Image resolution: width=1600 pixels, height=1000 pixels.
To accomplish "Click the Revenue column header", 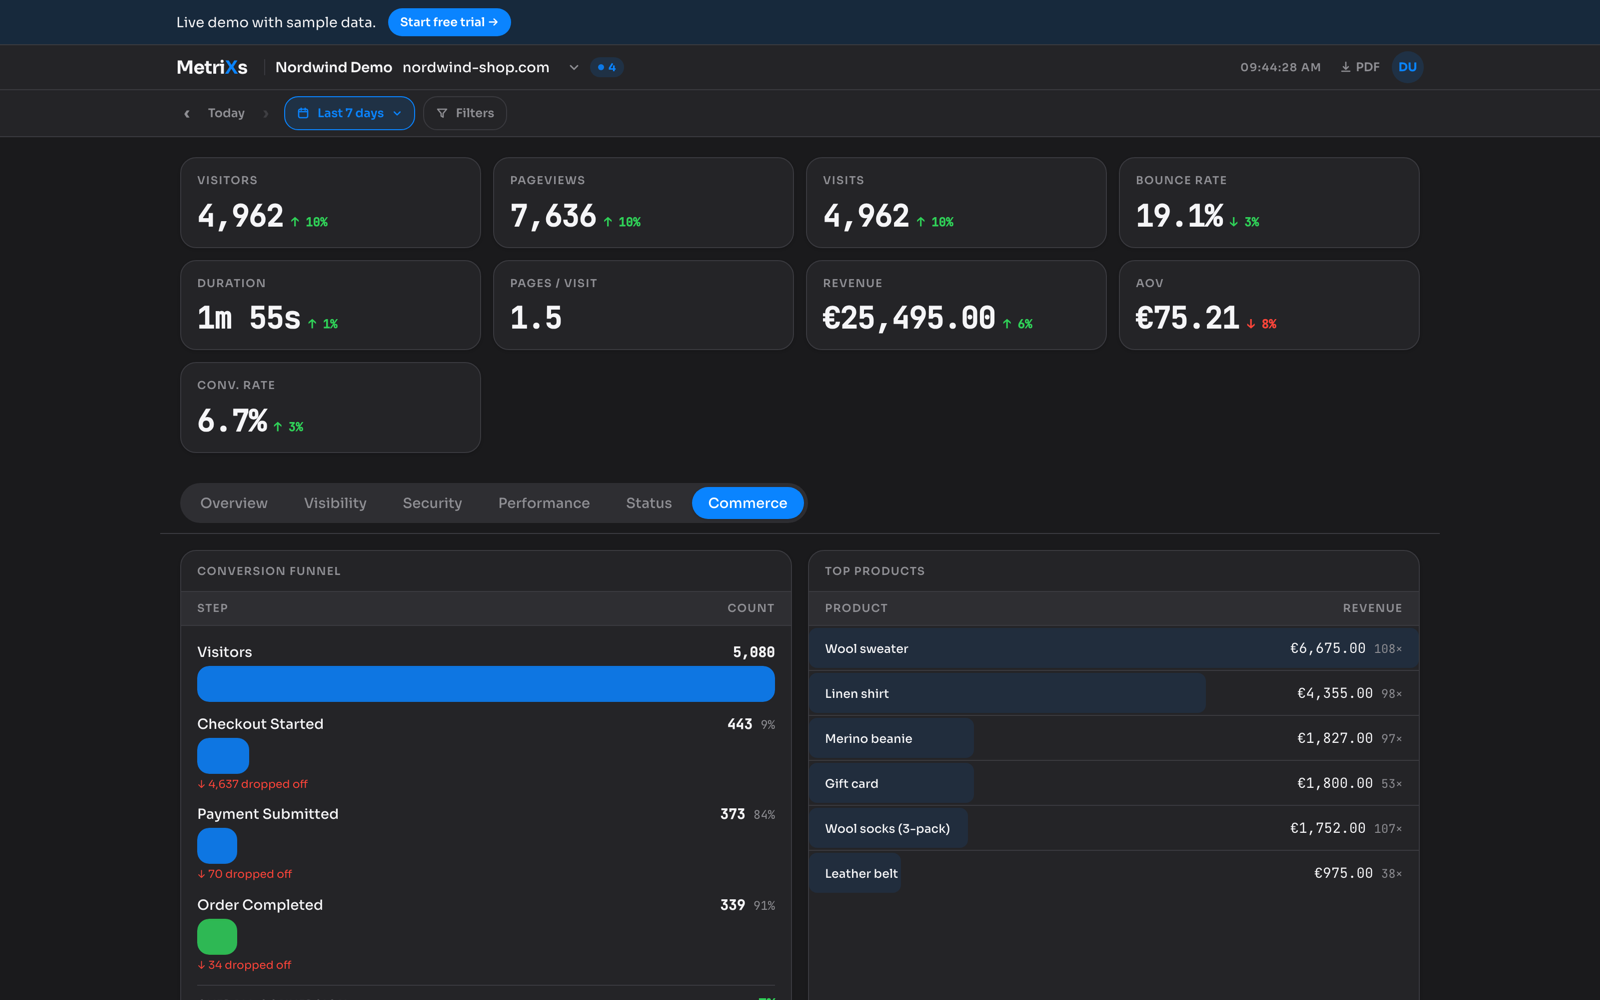I will click(1372, 608).
